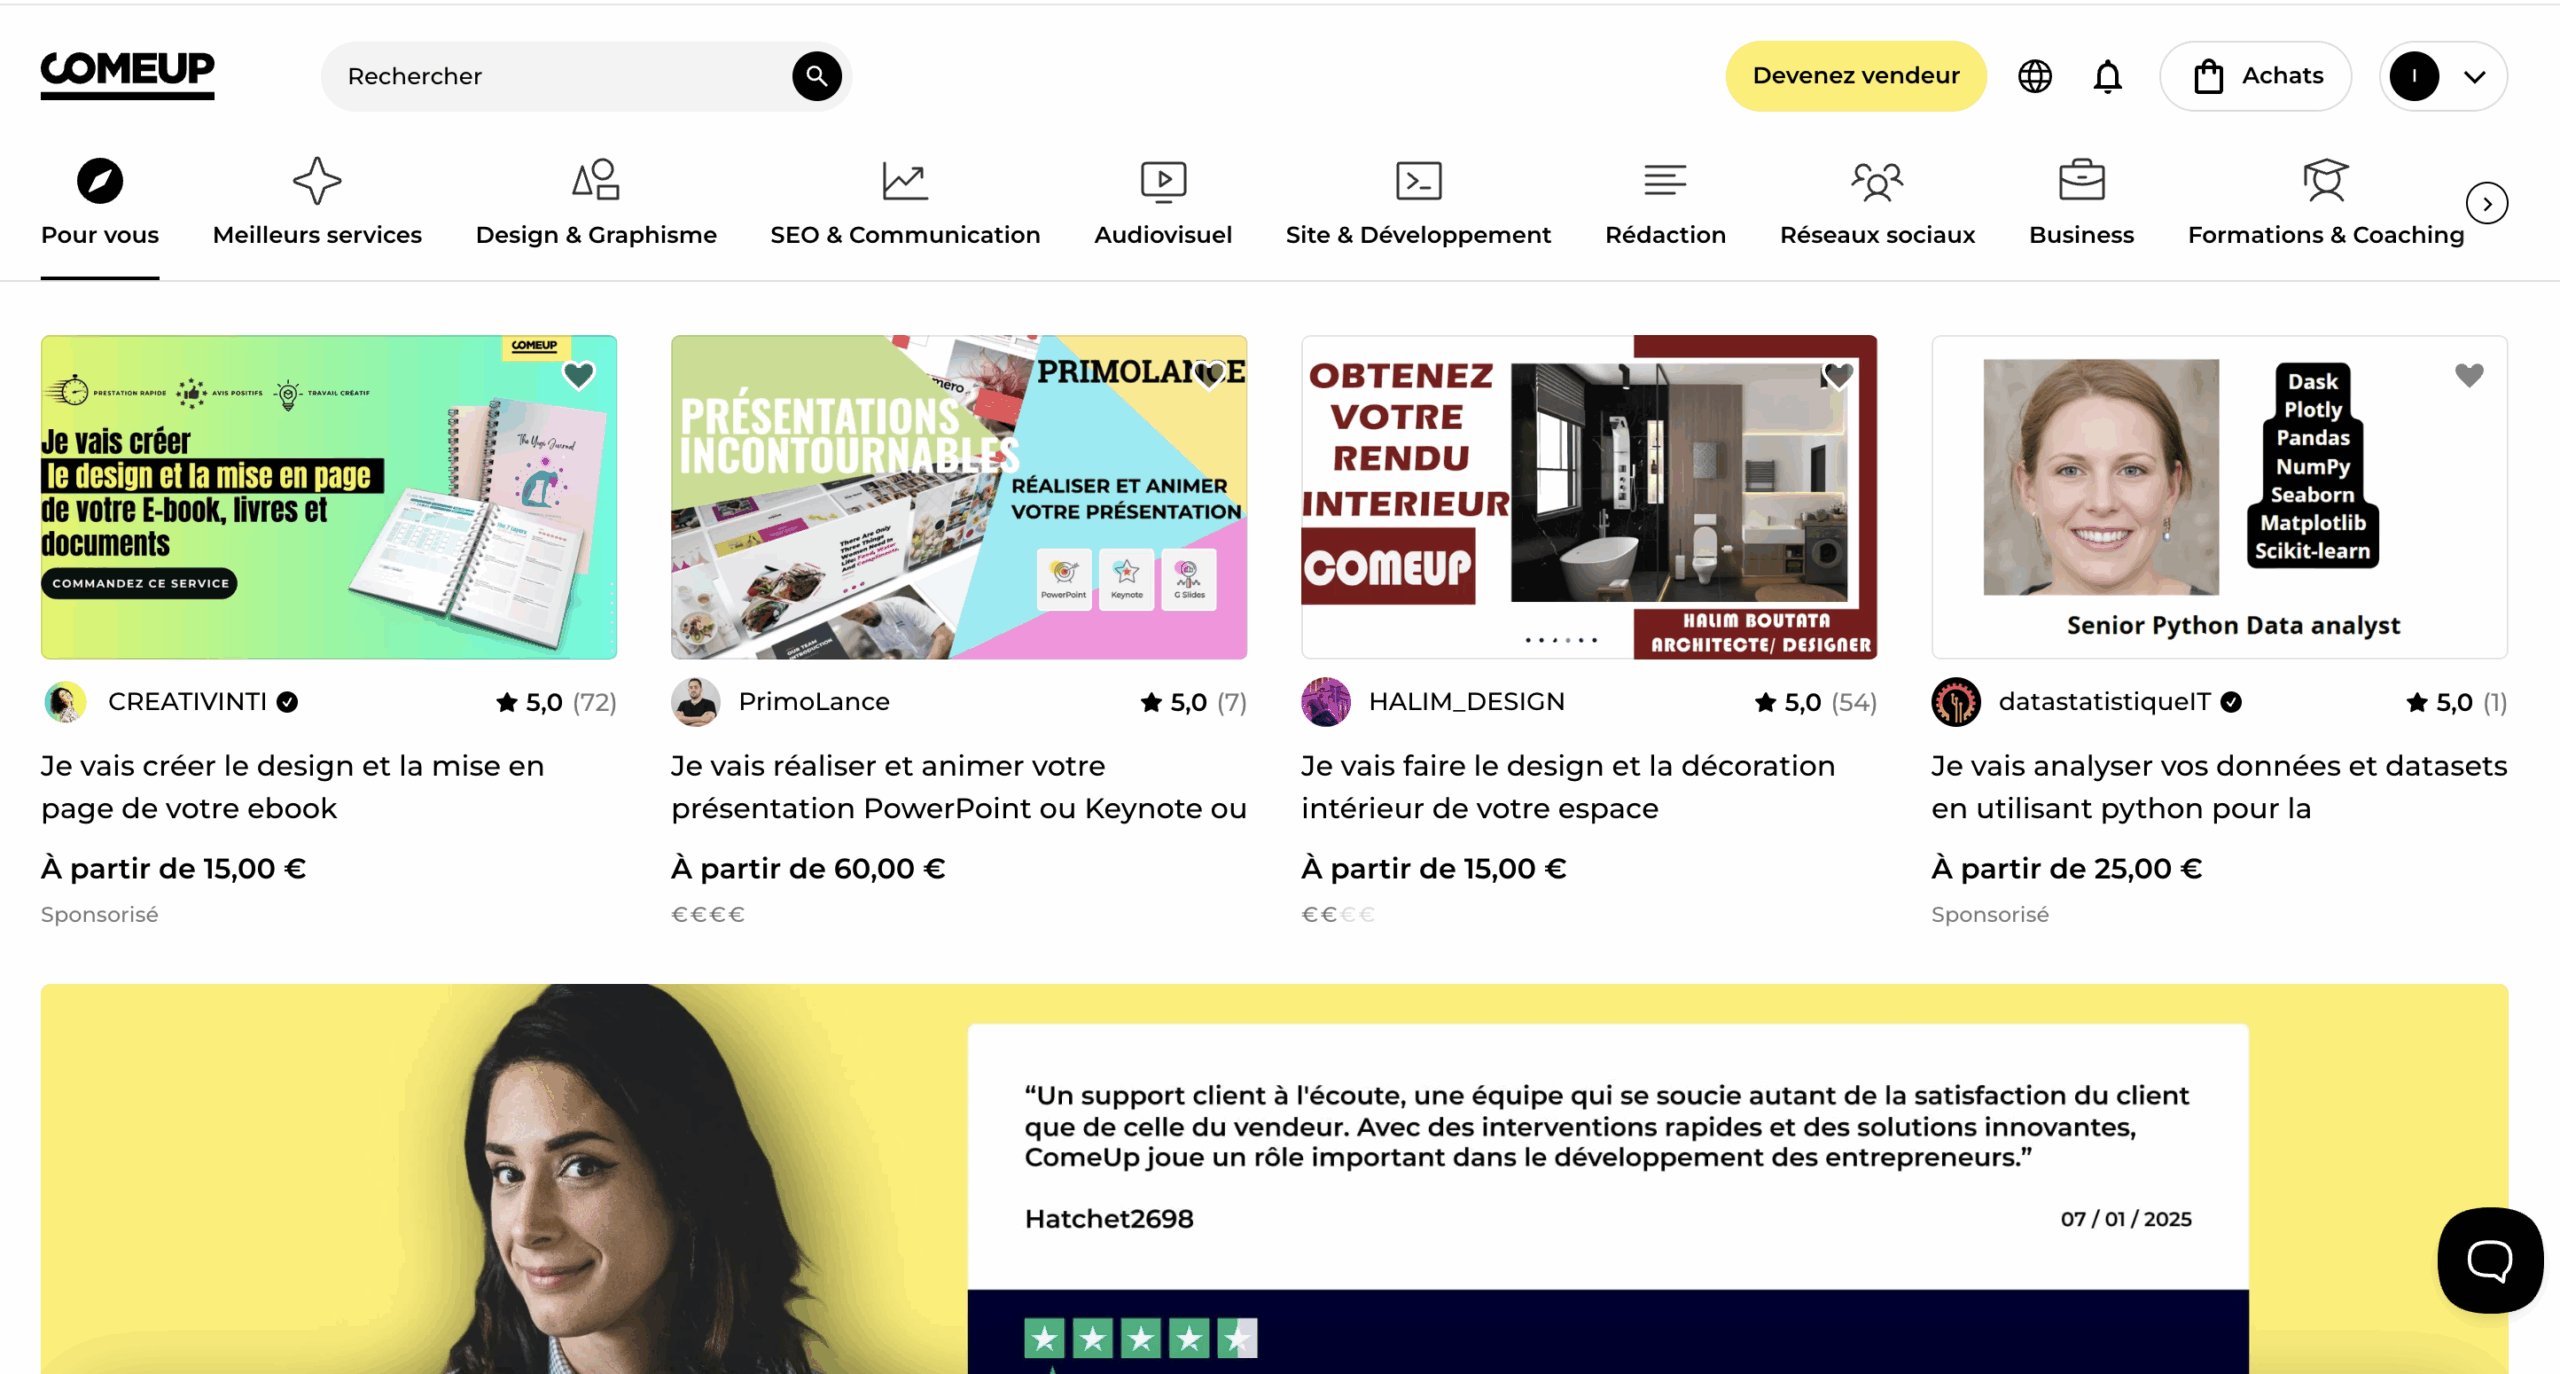Open 'Je vais créer le design' service title

coord(293,787)
